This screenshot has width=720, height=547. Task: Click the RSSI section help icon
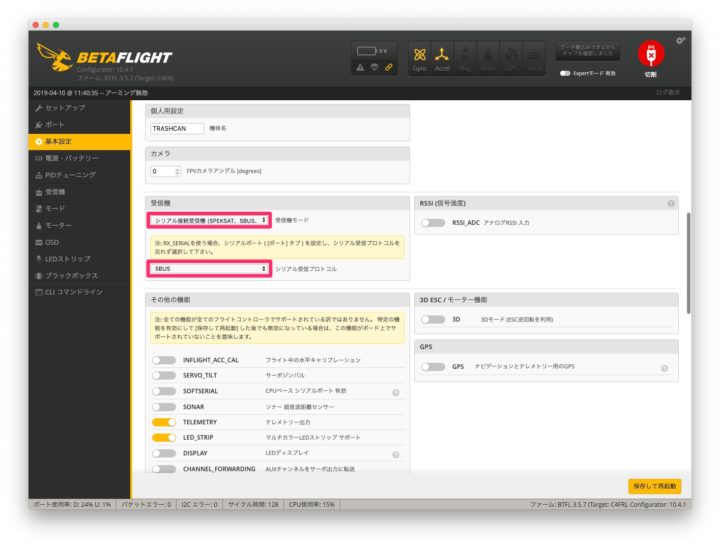coord(671,203)
